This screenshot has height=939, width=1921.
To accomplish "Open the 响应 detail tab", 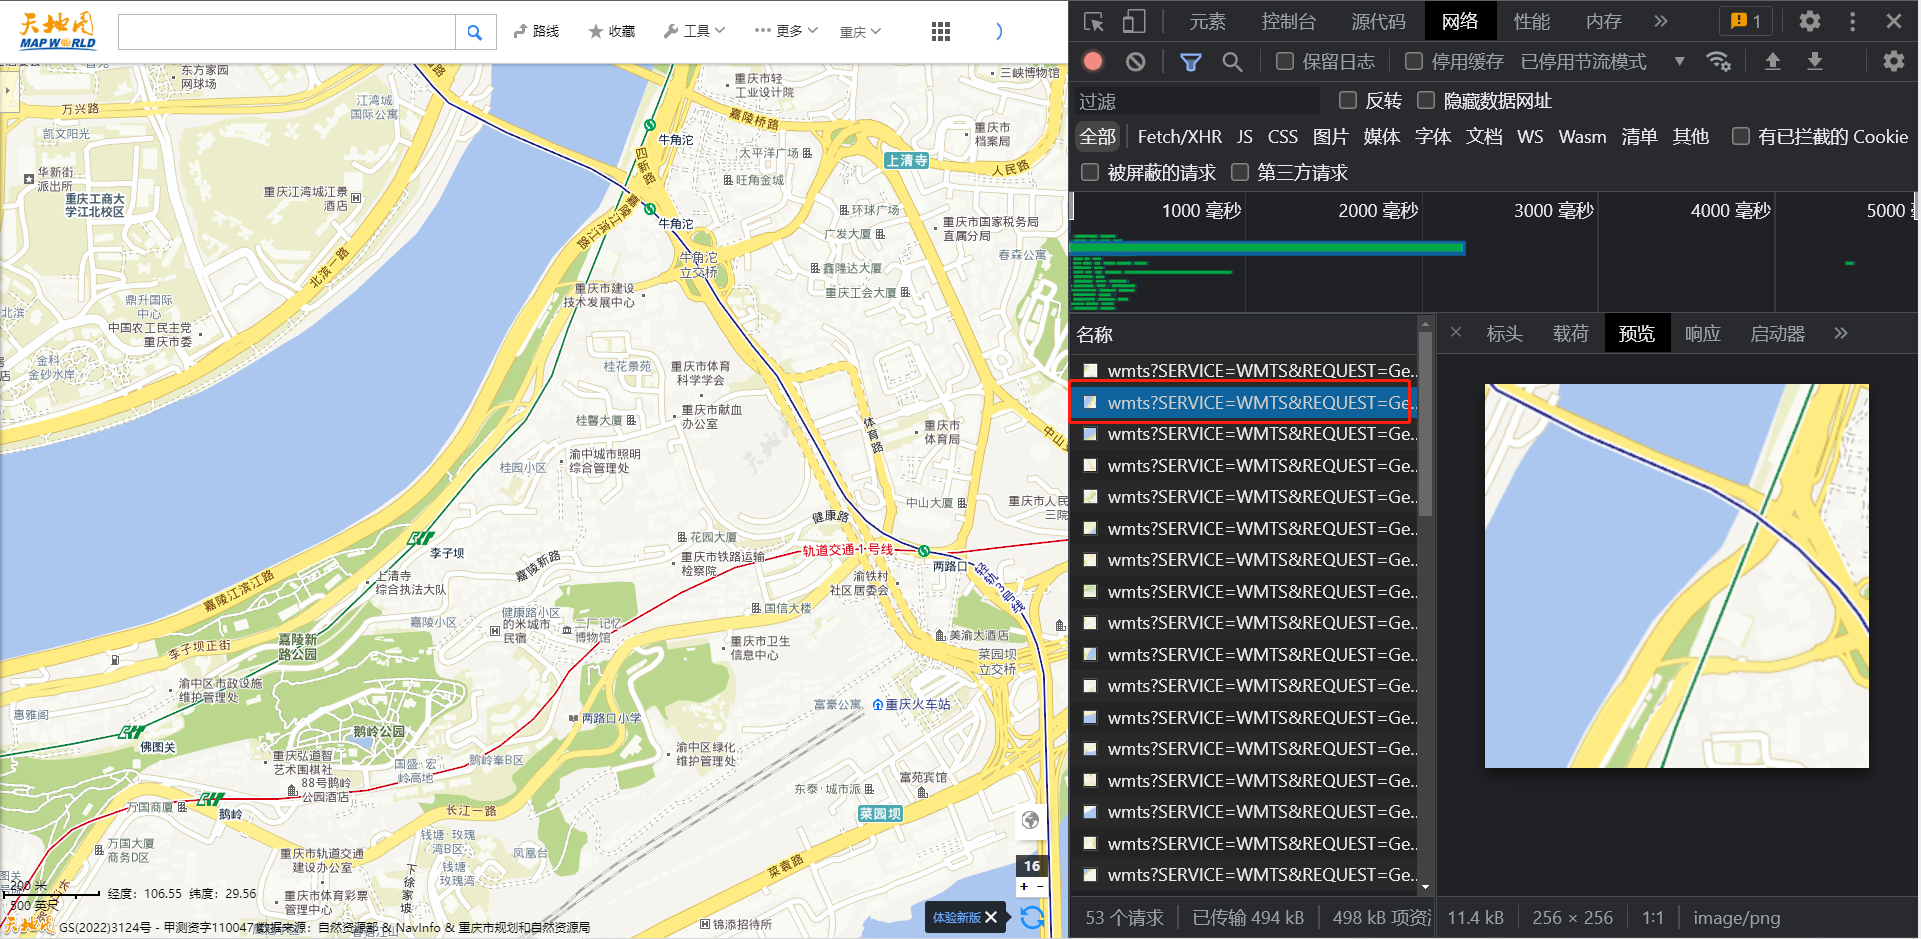I will (x=1702, y=333).
